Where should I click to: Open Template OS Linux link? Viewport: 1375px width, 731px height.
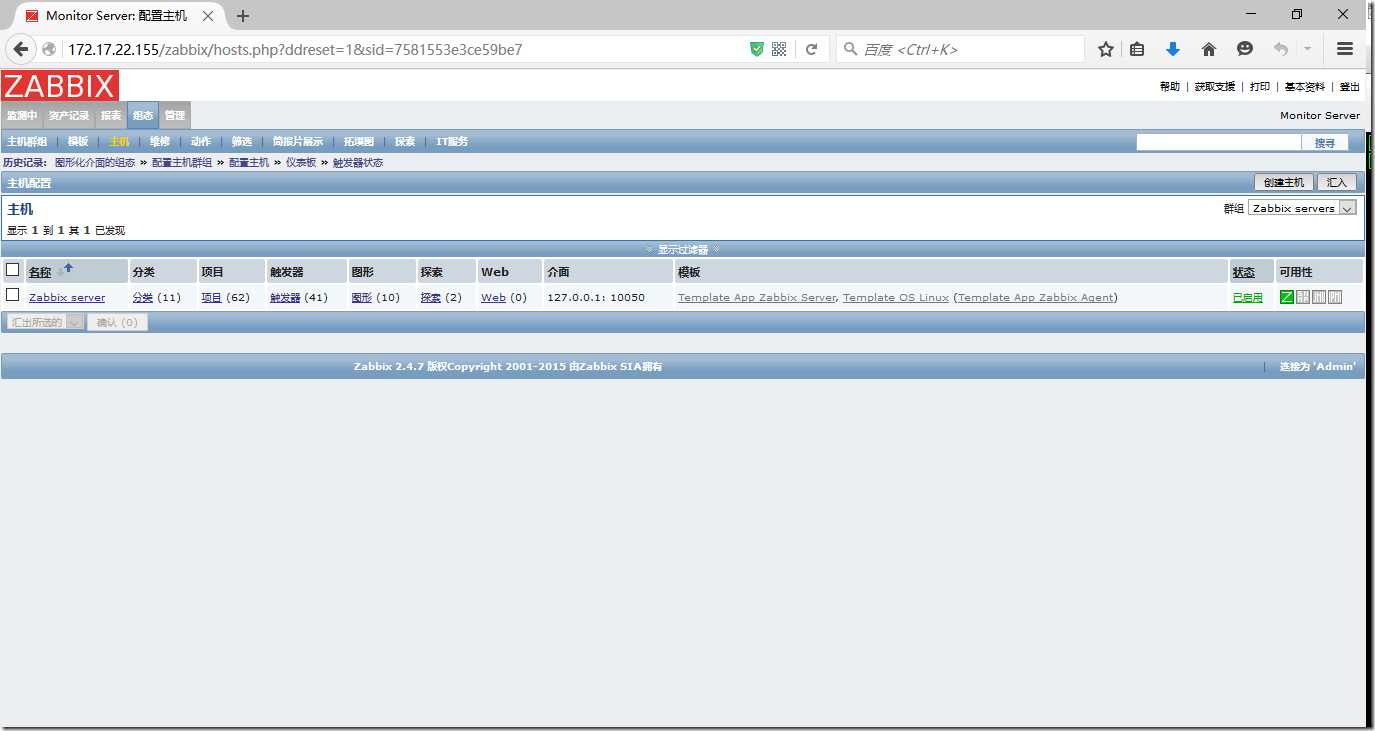pos(896,298)
